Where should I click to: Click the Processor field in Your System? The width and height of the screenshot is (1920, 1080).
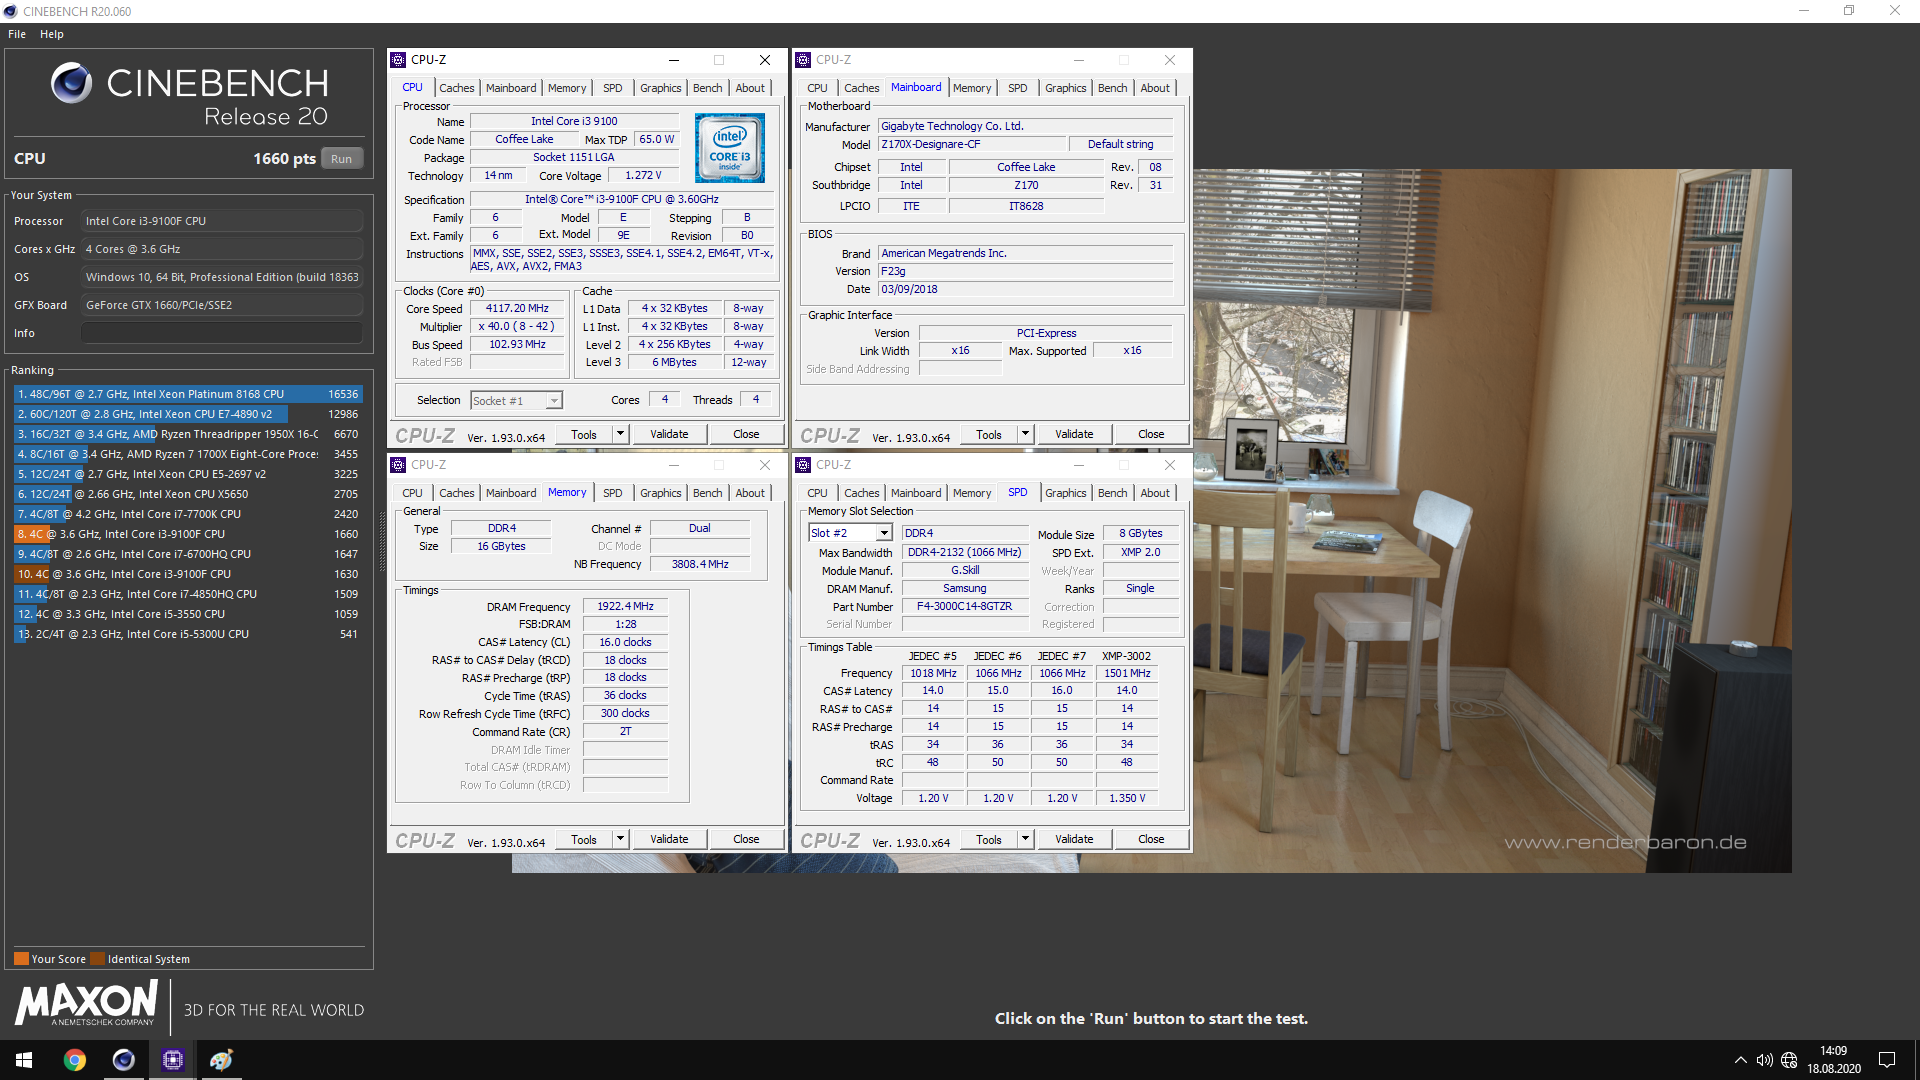[222, 221]
